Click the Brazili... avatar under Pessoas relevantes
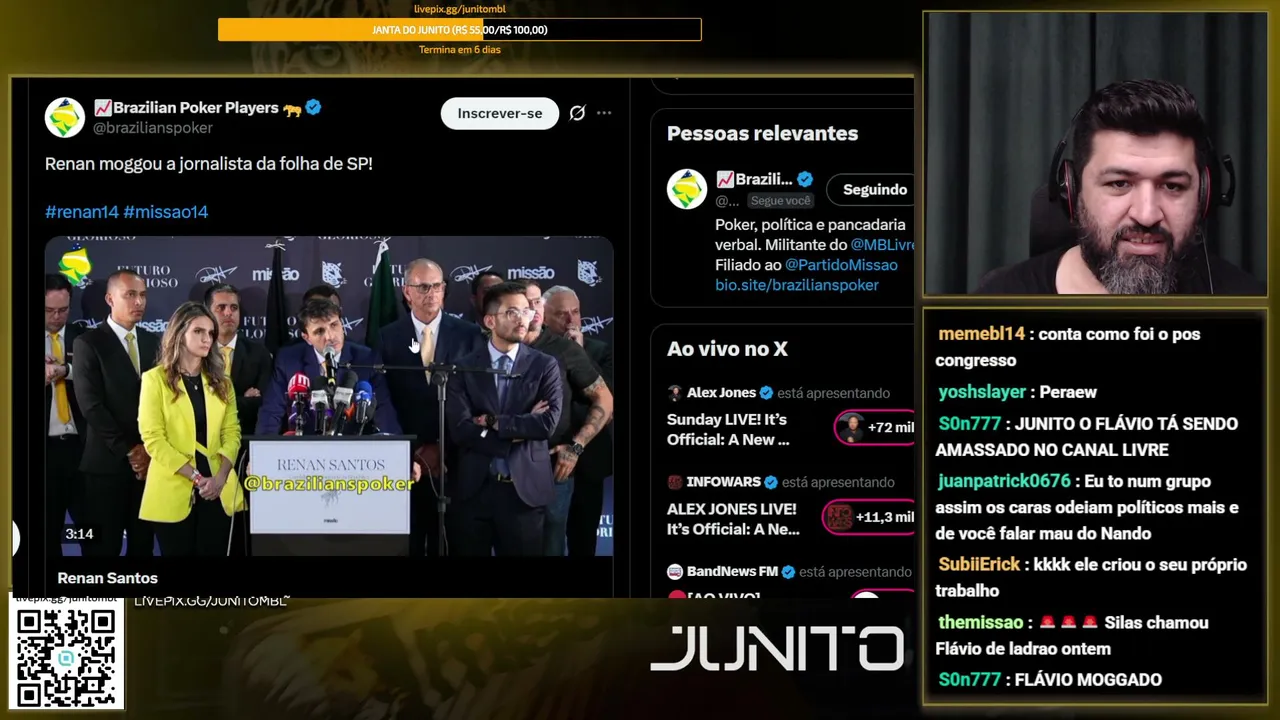 tap(687, 189)
